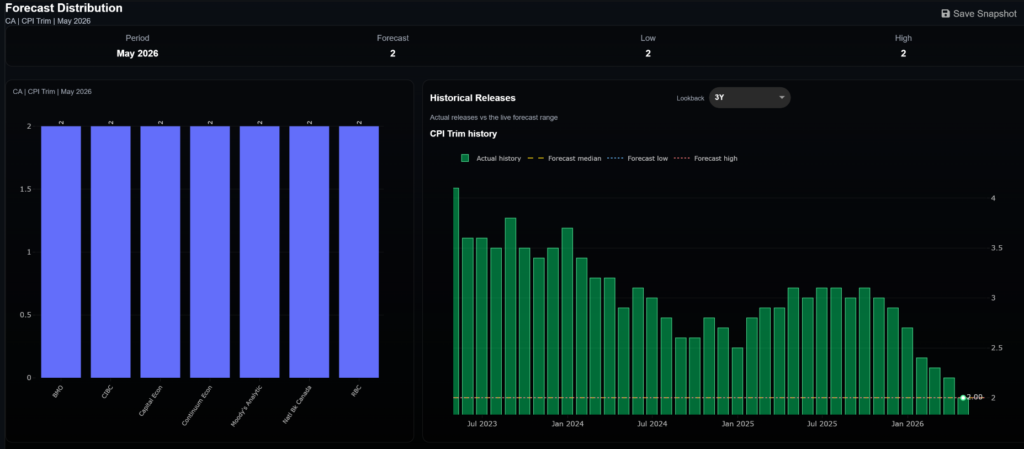The width and height of the screenshot is (1024, 449).
Task: Click the 2.5 y-axis tick on history chart
Action: 995,348
